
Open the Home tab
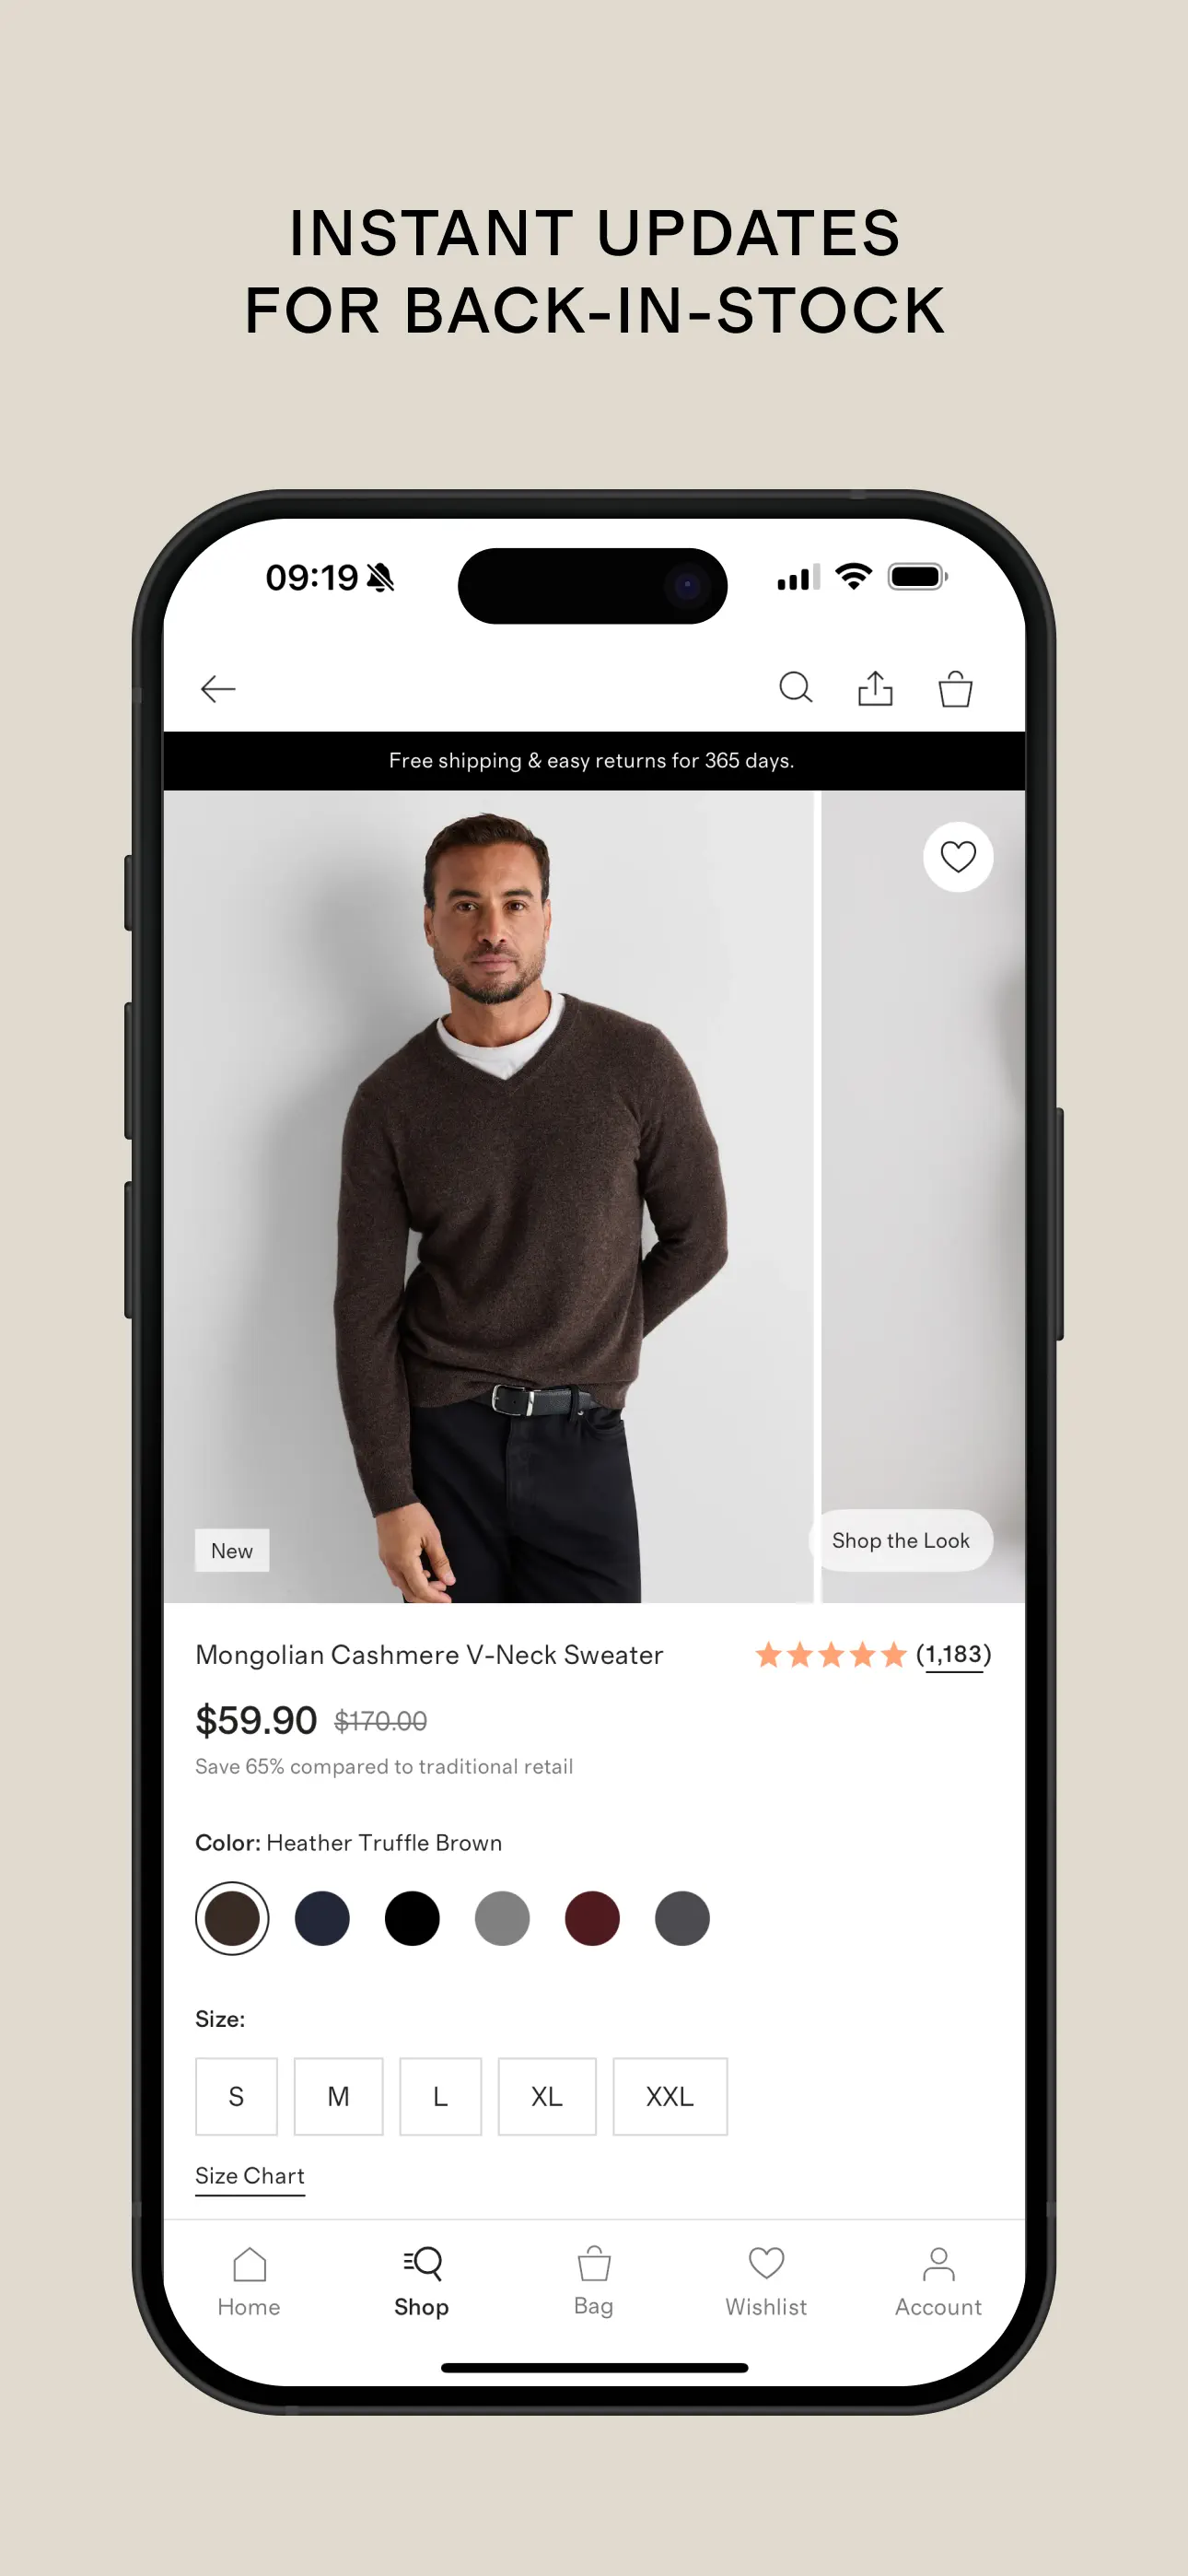click(249, 2283)
